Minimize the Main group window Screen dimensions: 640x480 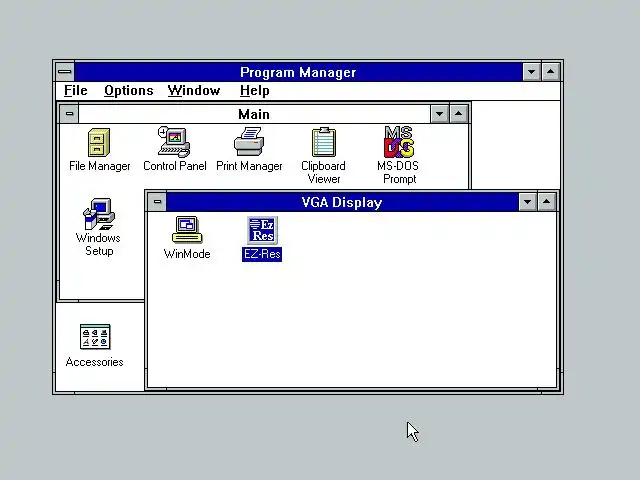click(440, 114)
